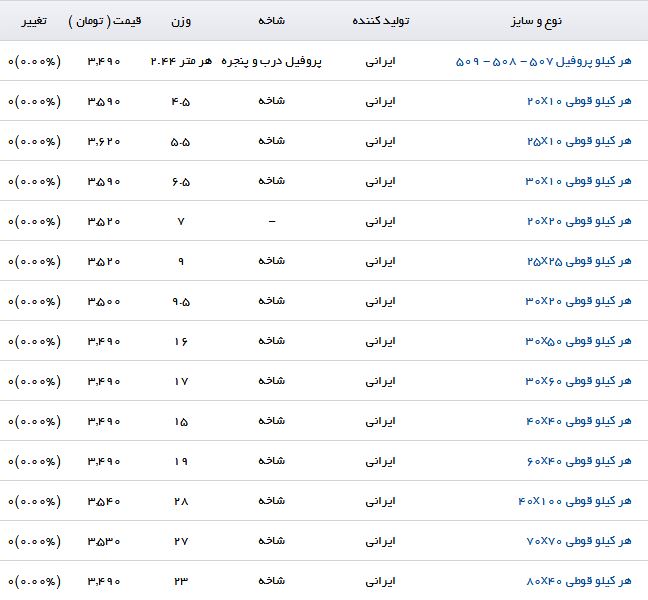The height and width of the screenshot is (600, 648).
Task: Click the وزن column header
Action: click(181, 21)
